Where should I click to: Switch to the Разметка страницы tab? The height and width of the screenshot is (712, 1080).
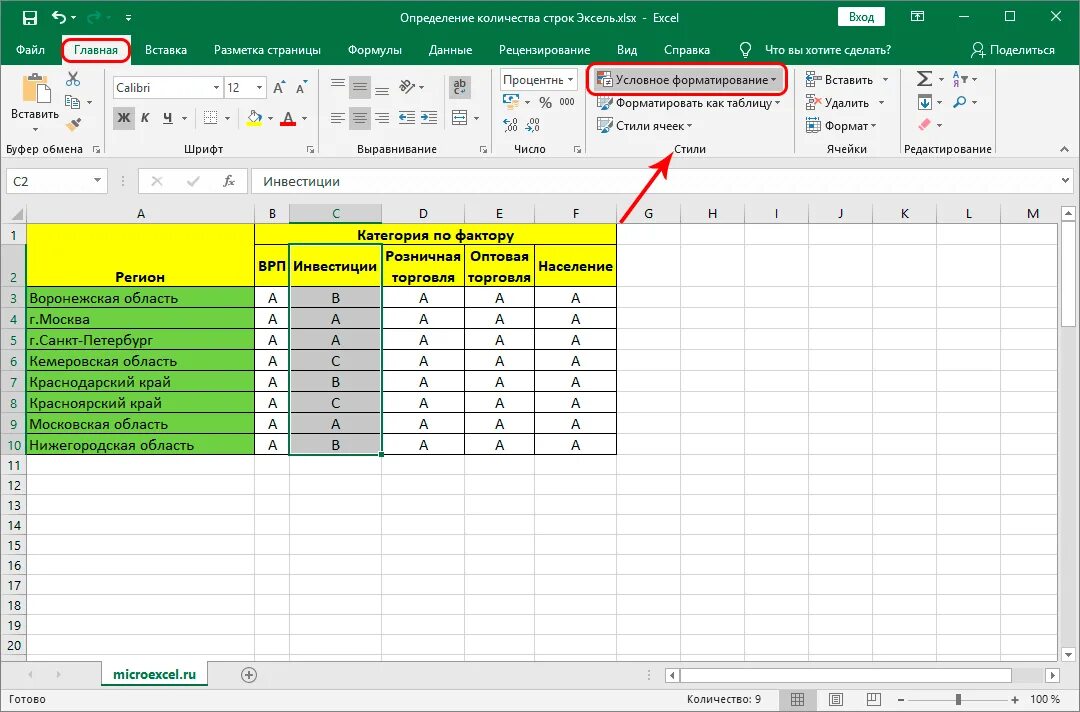point(267,50)
